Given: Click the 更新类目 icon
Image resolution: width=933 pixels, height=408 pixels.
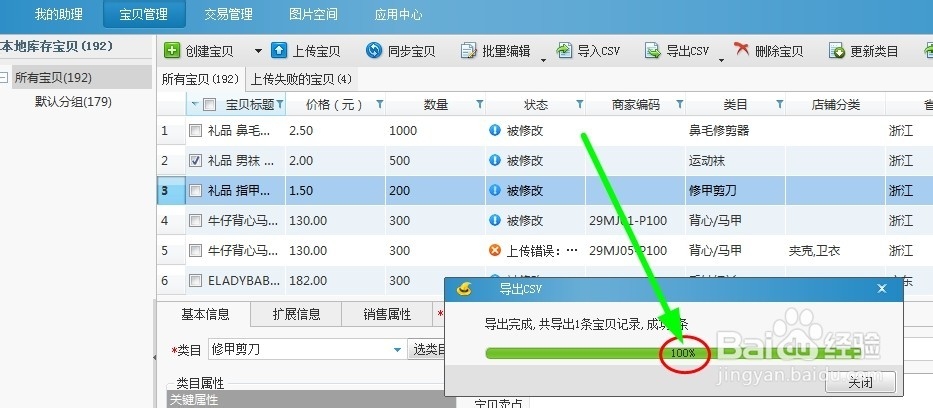Looking at the screenshot, I should (837, 51).
